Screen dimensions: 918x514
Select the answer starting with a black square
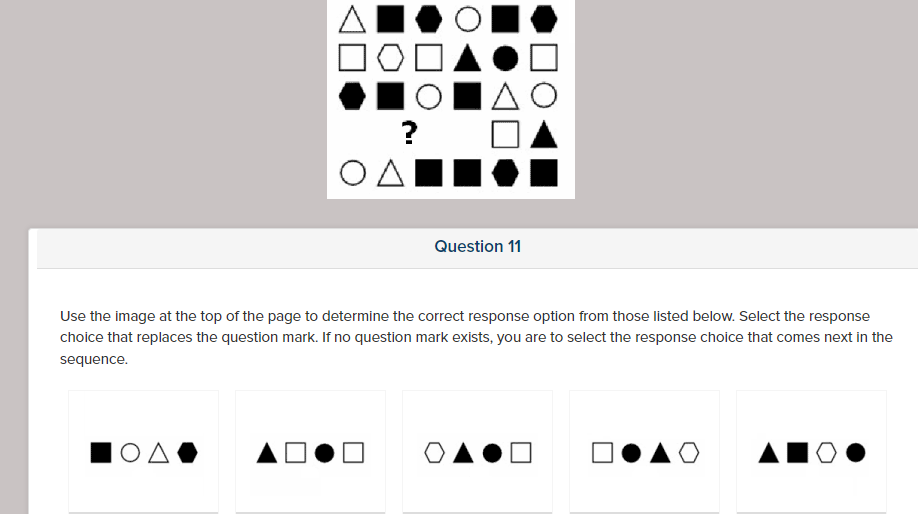click(x=143, y=452)
